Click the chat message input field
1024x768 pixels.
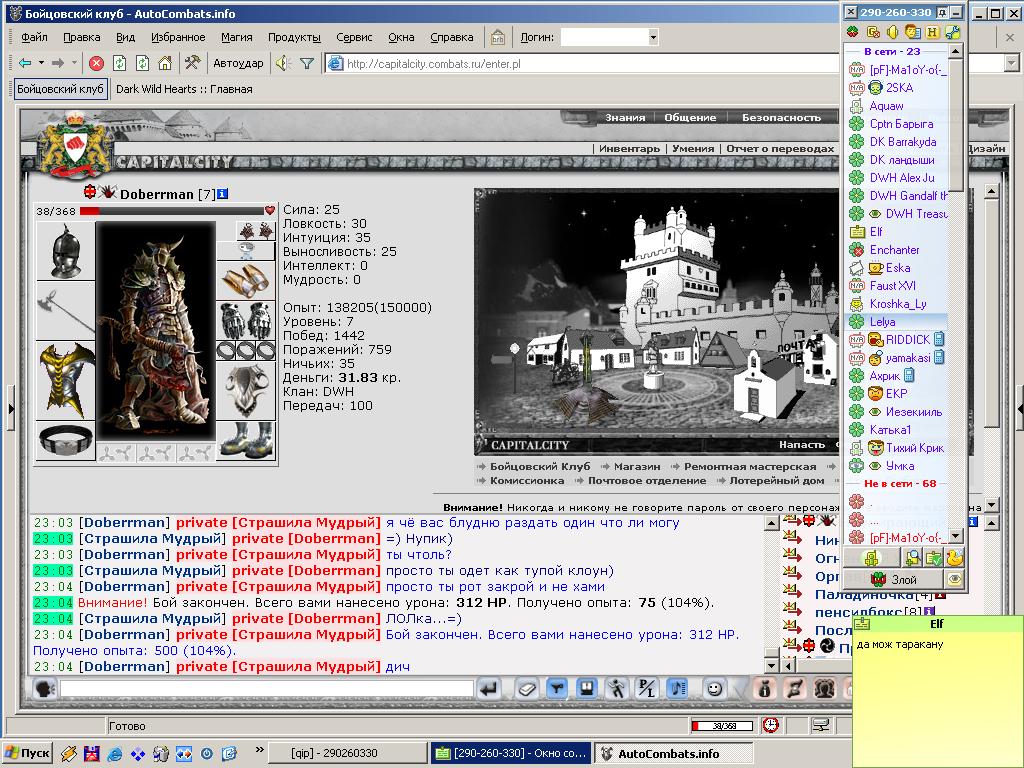(x=266, y=689)
